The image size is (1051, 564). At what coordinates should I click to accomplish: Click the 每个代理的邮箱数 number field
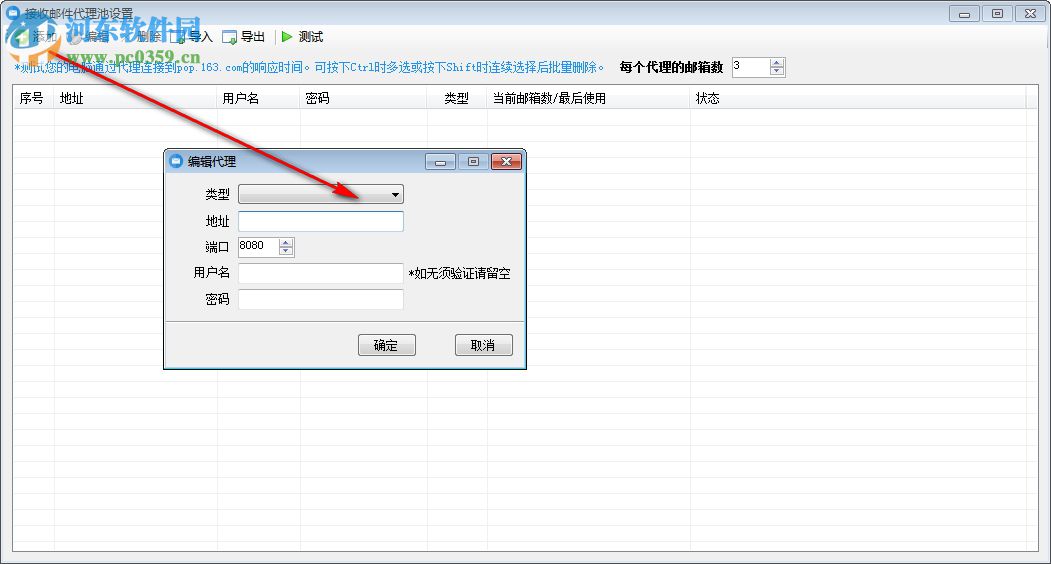[x=751, y=67]
